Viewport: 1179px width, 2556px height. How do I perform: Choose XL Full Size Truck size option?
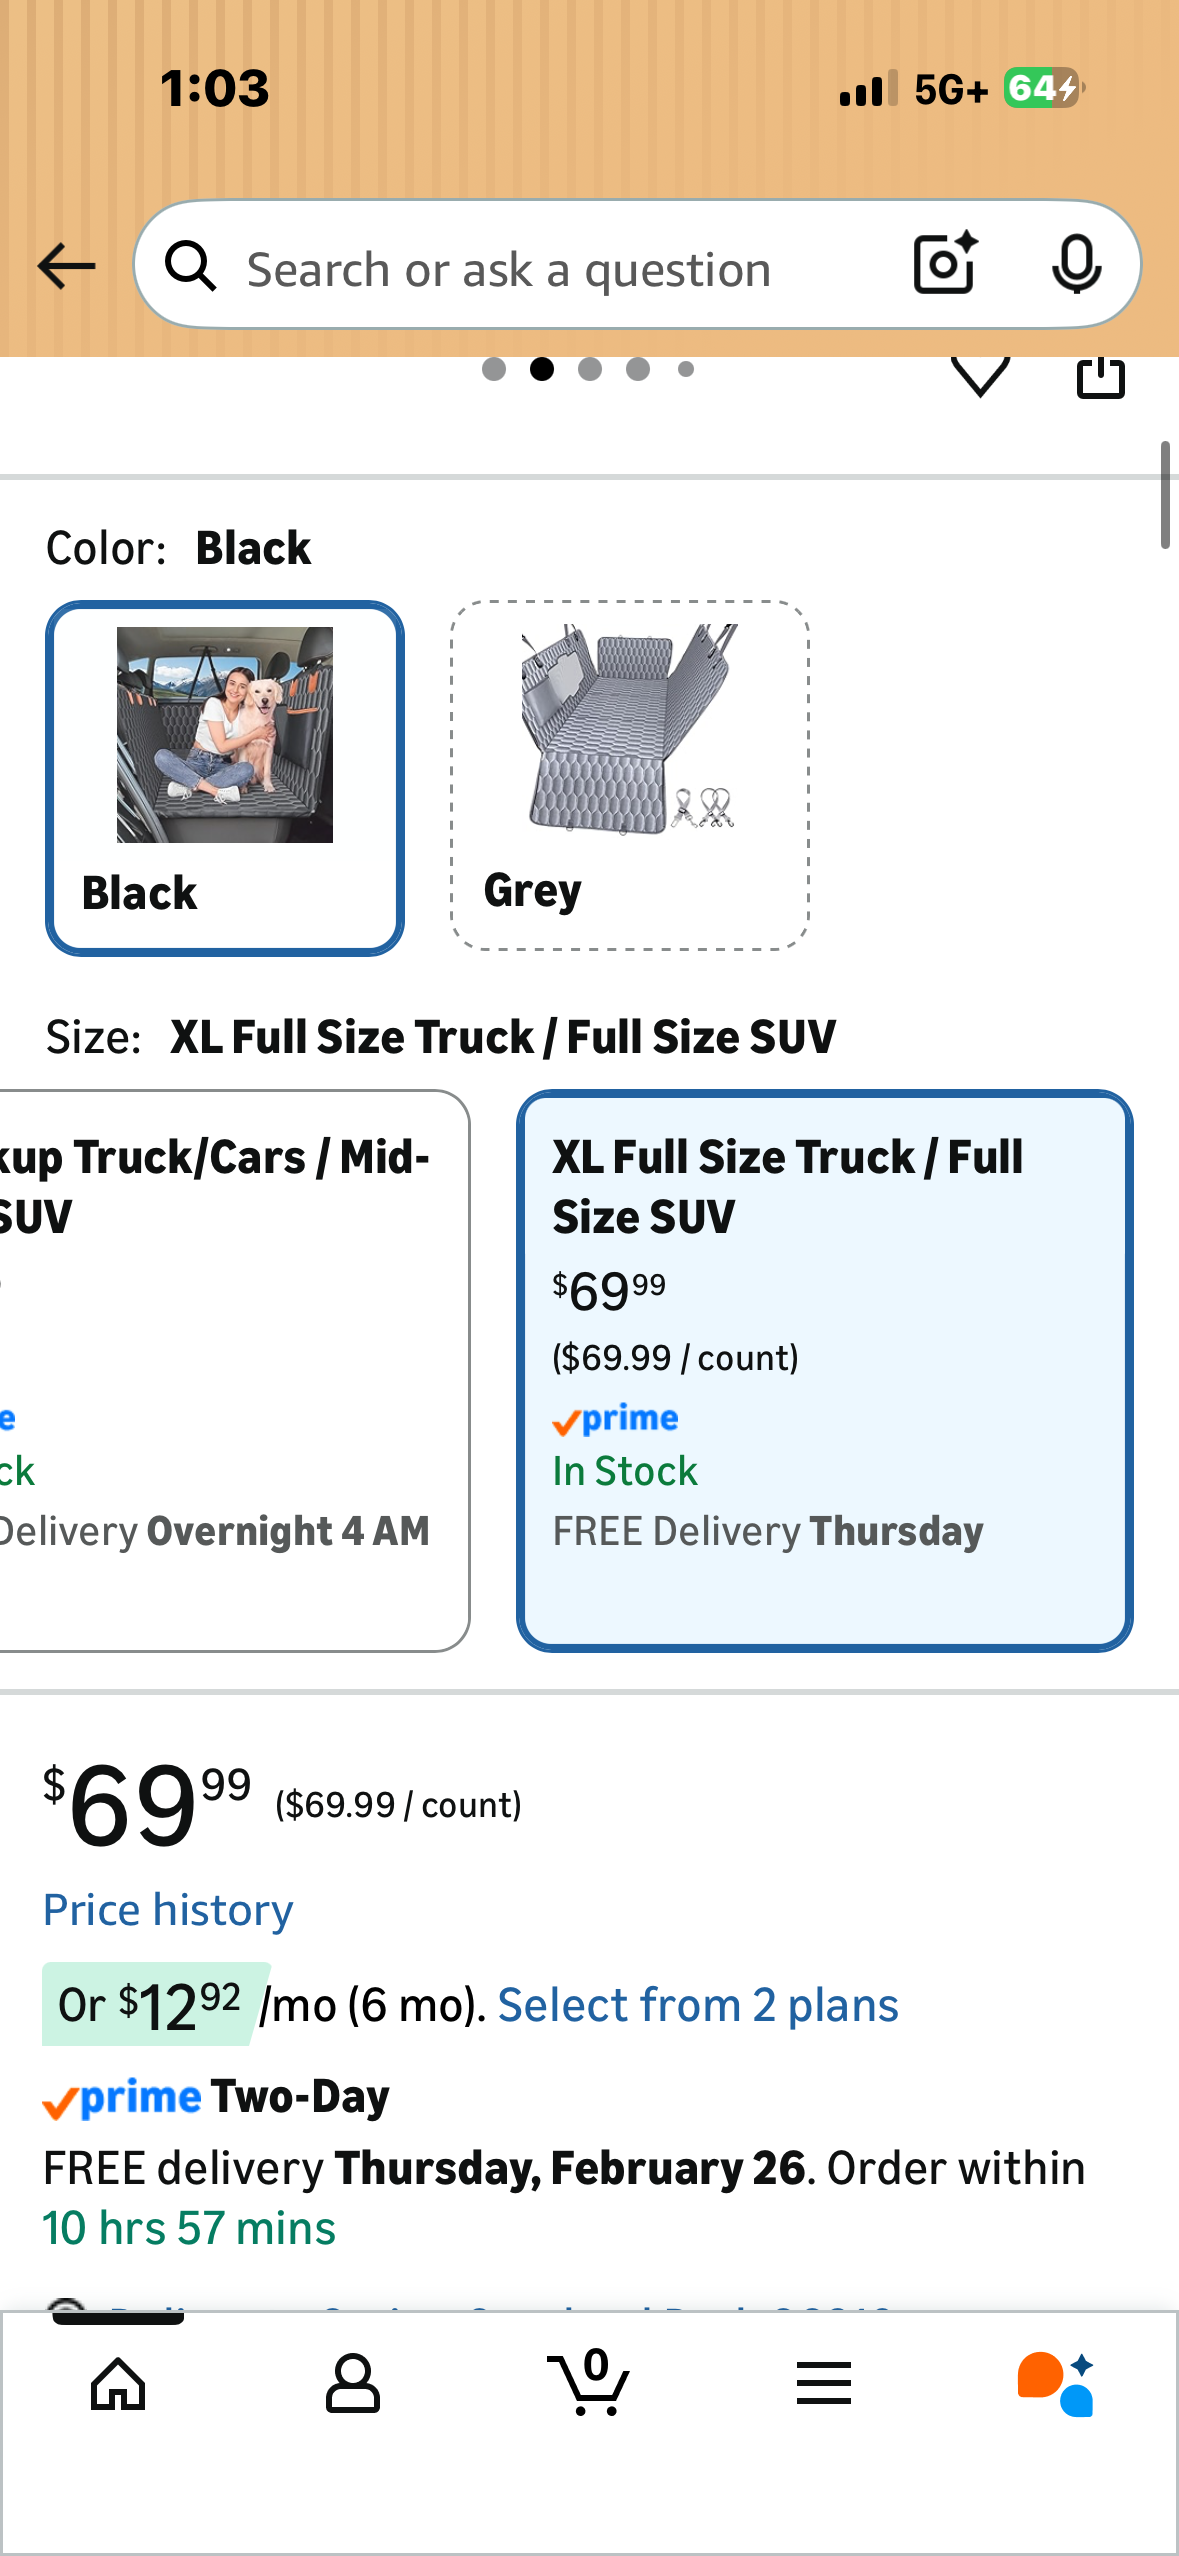click(x=824, y=1370)
